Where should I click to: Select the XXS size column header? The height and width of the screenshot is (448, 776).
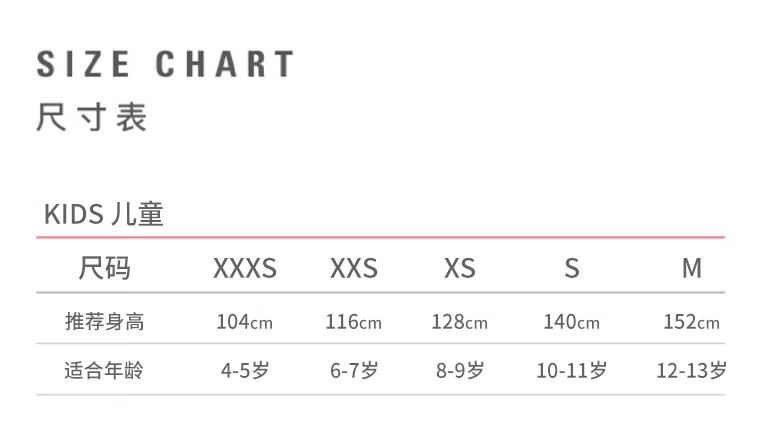click(x=354, y=269)
